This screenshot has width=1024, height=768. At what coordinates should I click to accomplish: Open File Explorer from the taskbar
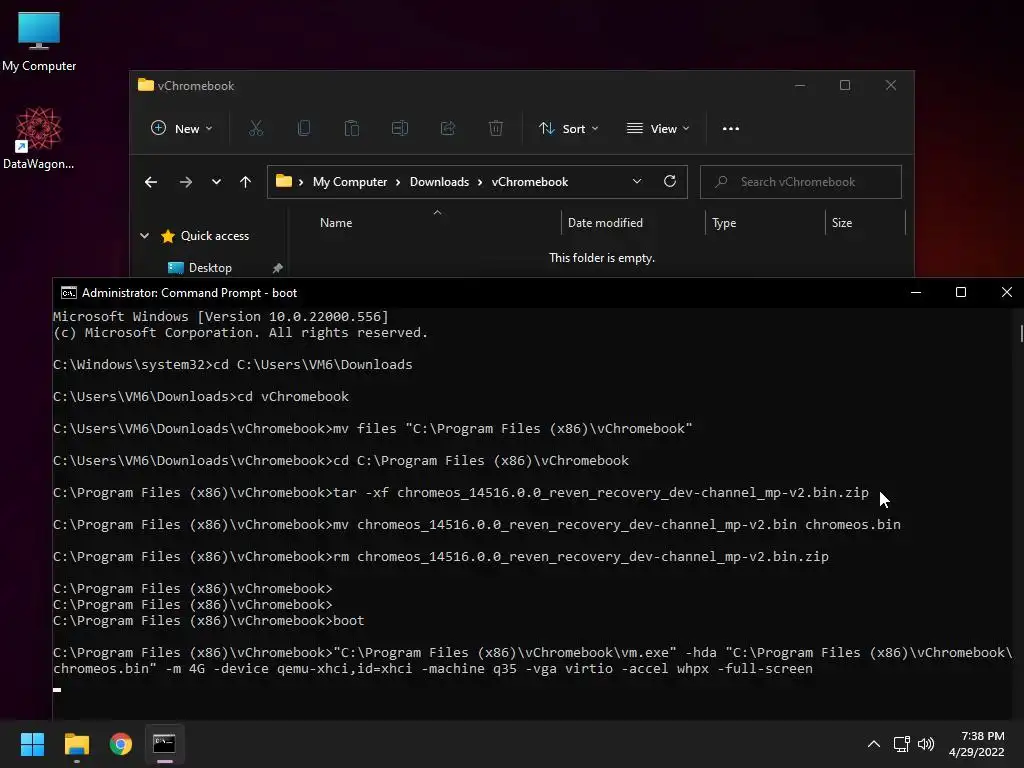tap(76, 744)
